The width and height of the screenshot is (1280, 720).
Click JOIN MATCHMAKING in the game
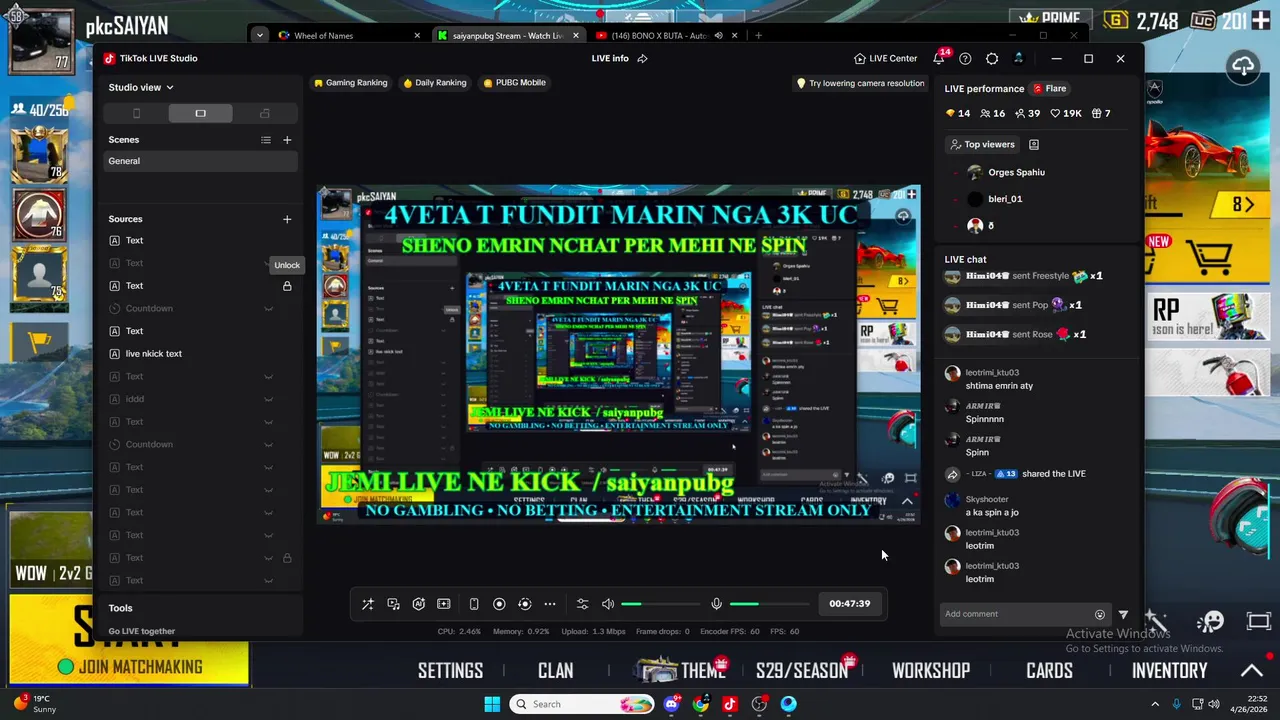pos(130,667)
